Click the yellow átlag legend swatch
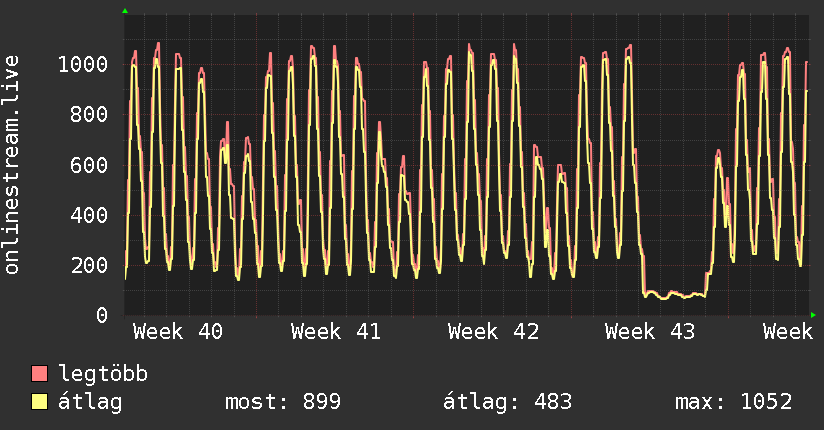 coord(39,402)
